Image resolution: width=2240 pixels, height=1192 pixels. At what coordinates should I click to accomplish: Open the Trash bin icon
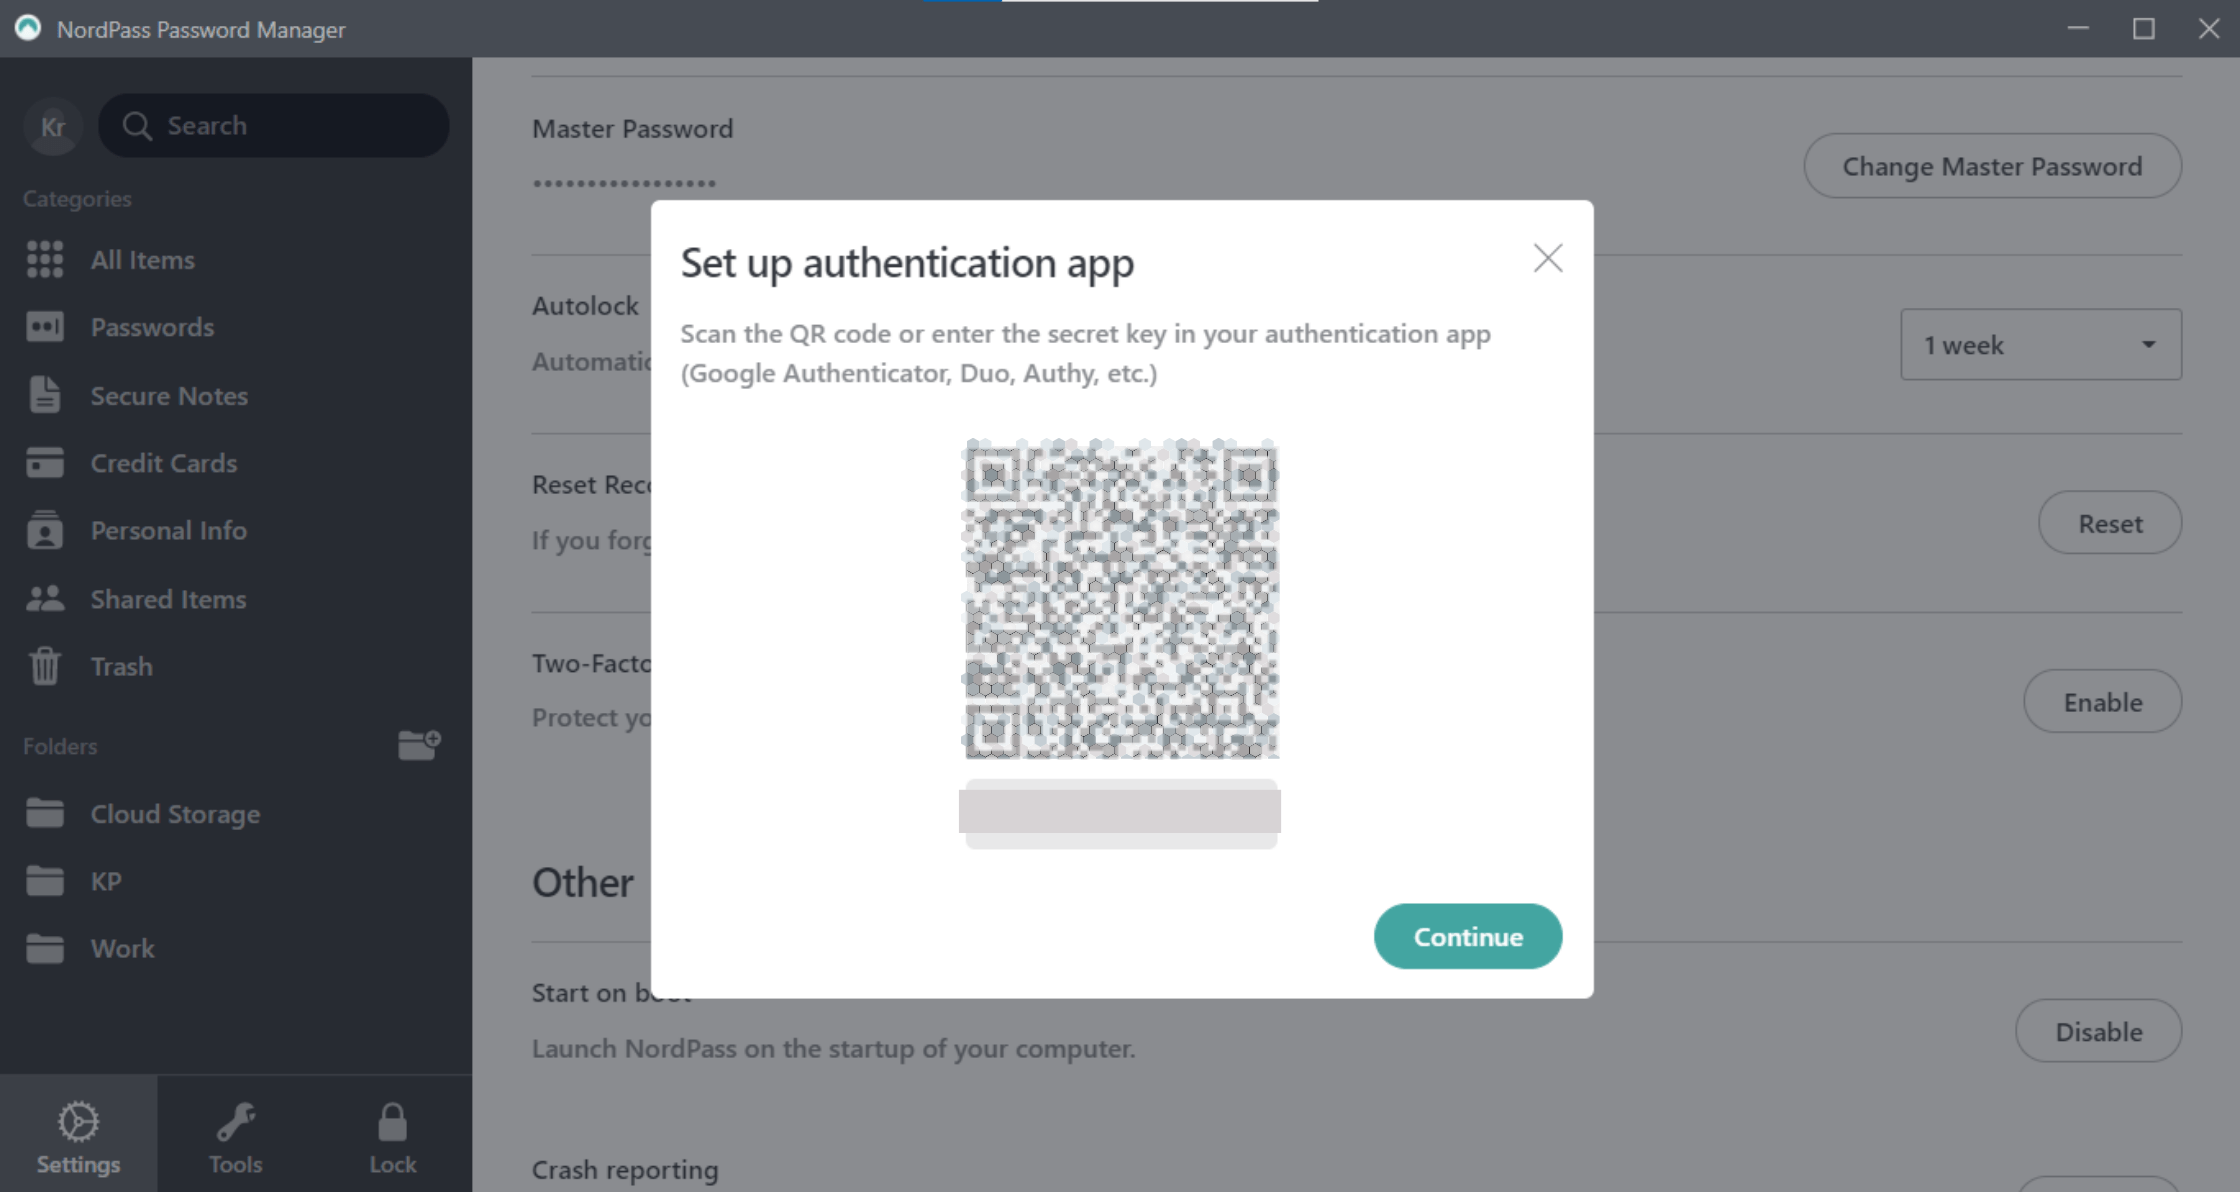coord(45,666)
